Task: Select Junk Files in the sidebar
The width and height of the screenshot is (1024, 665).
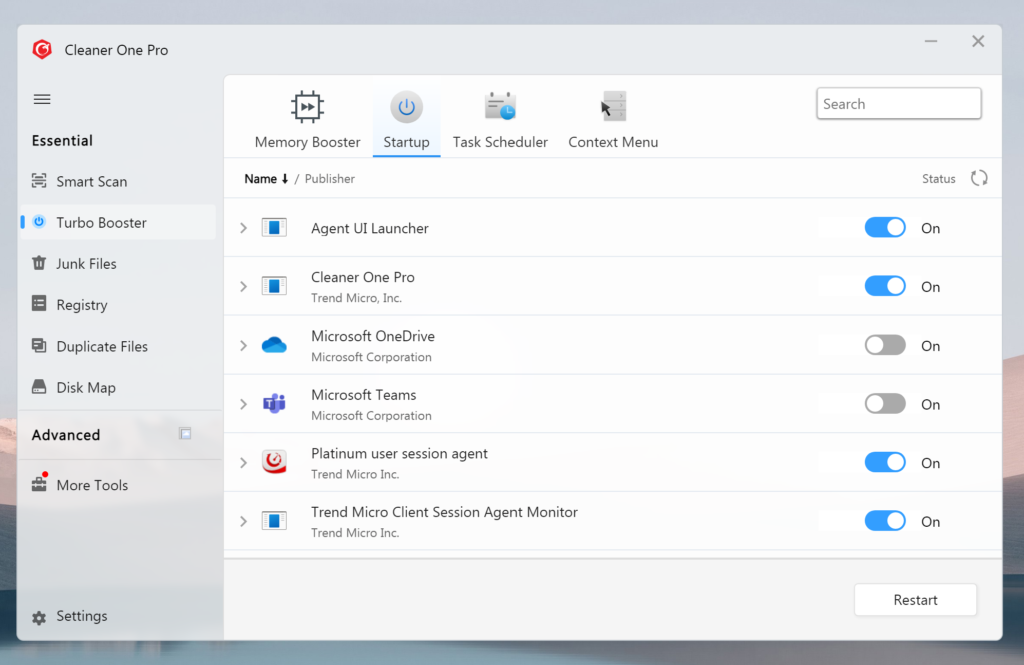Action: point(86,264)
